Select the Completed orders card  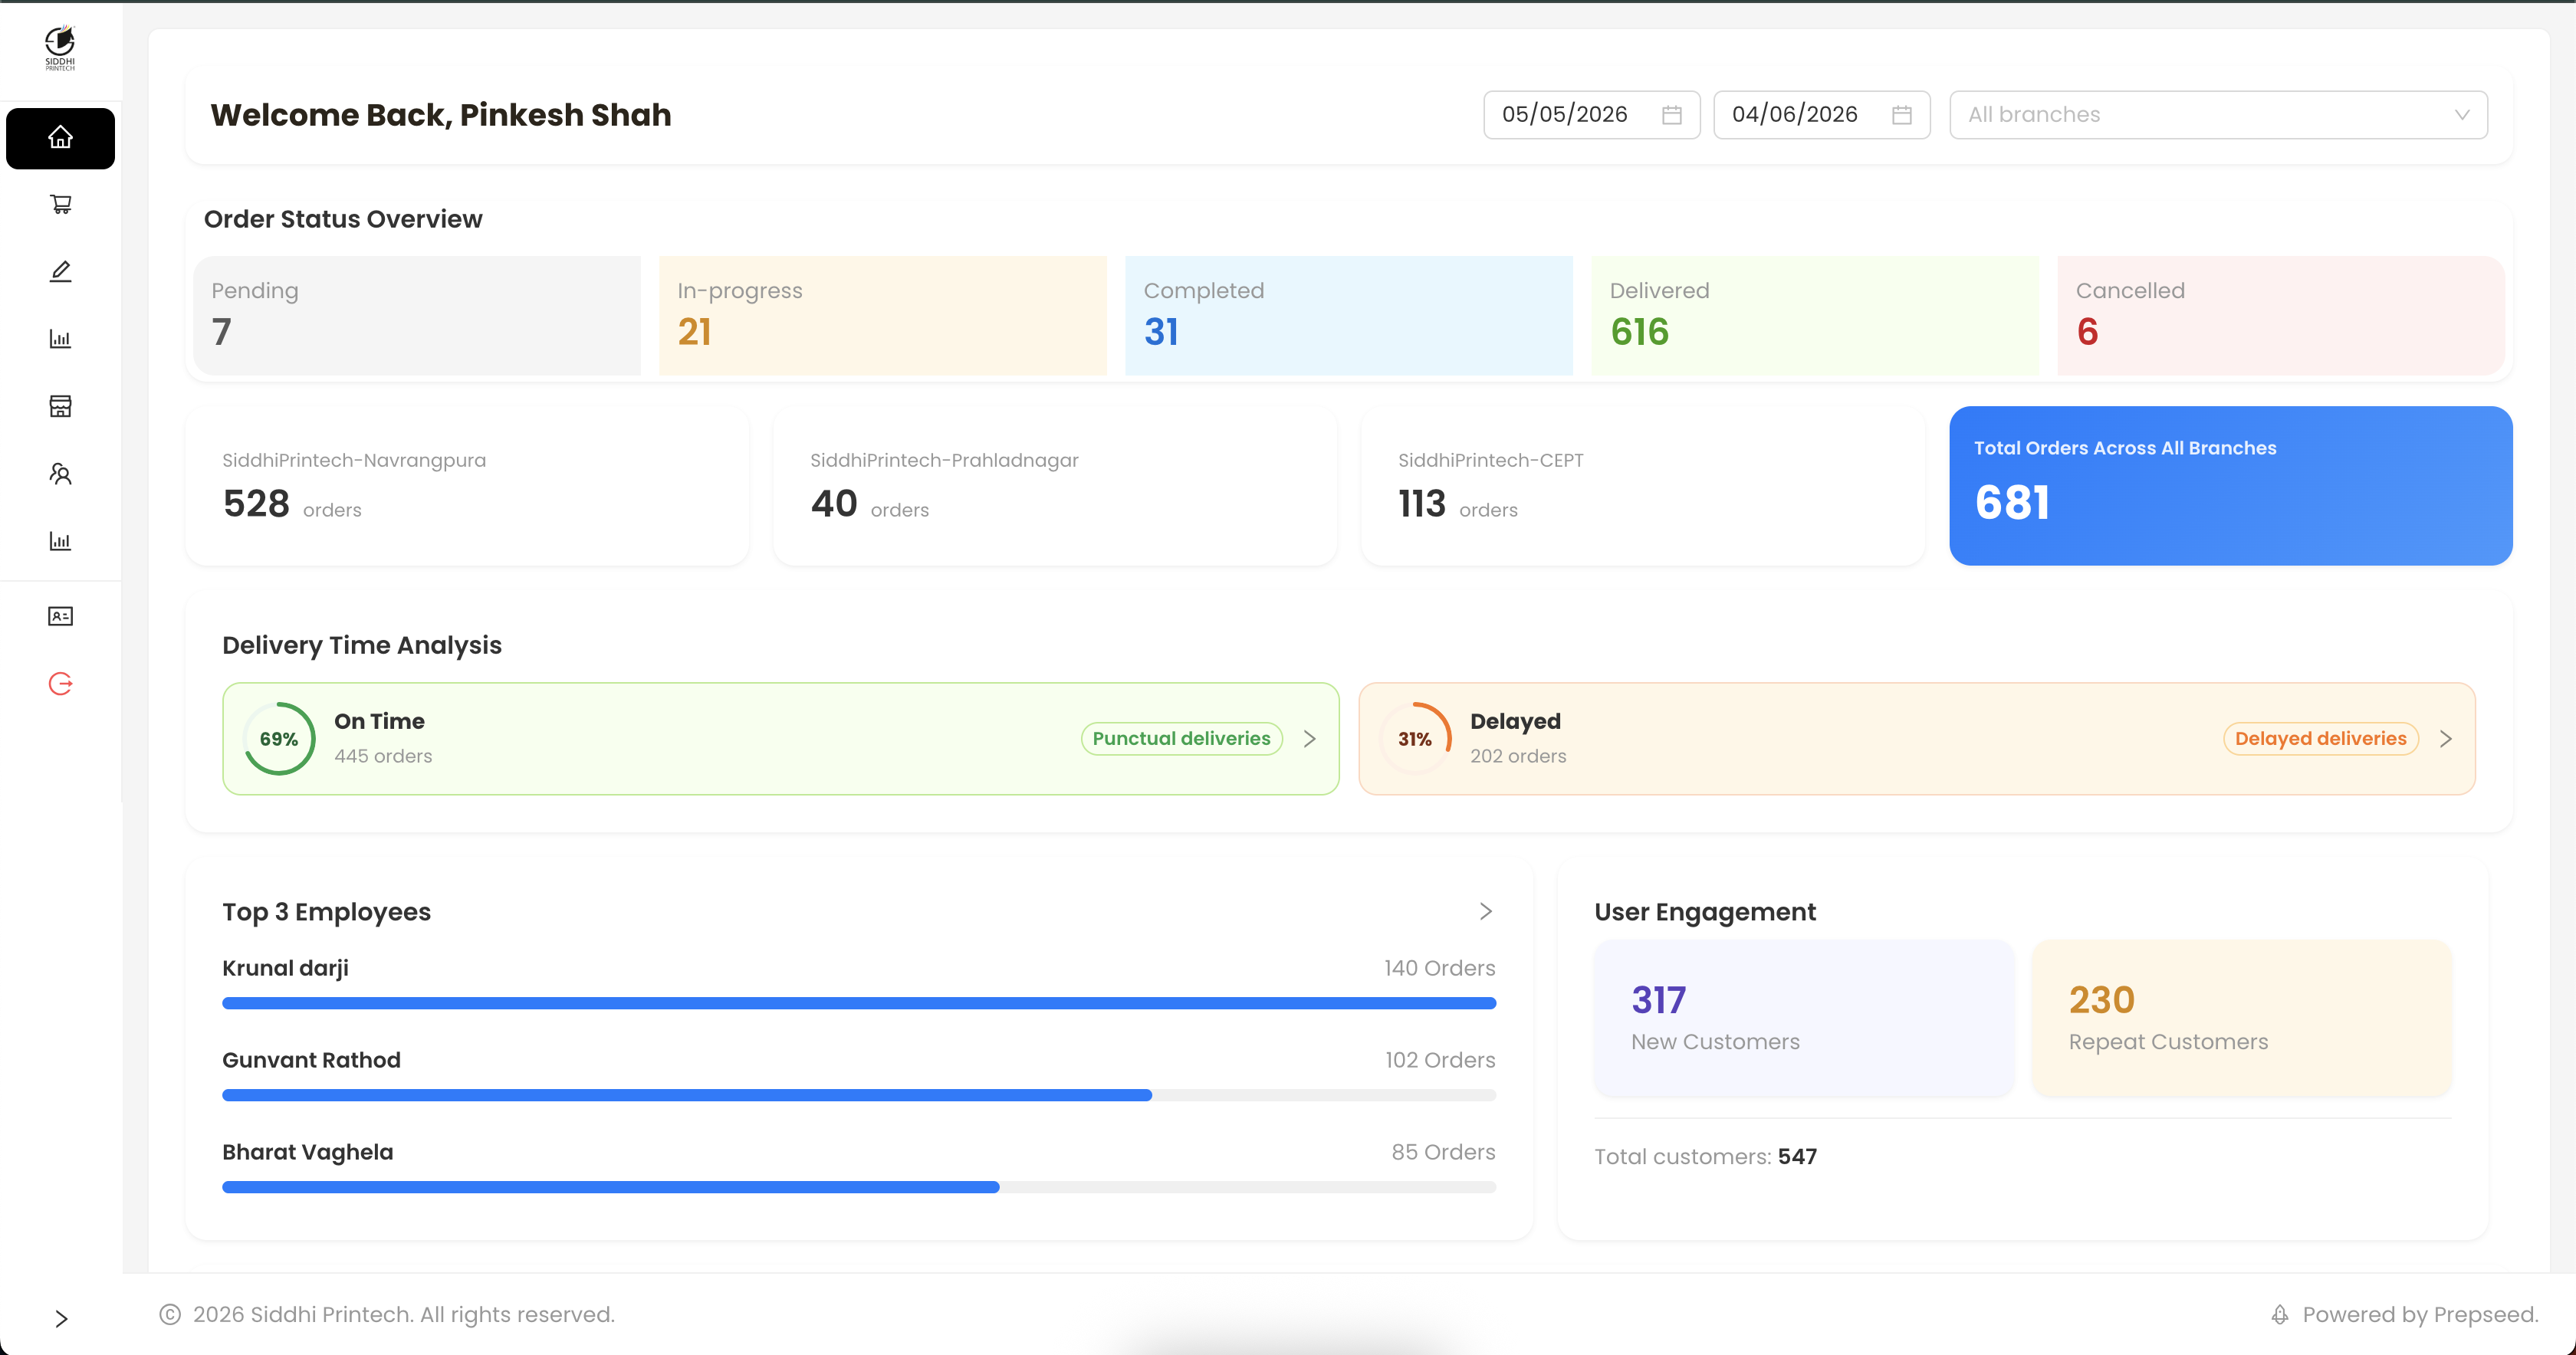(1348, 316)
